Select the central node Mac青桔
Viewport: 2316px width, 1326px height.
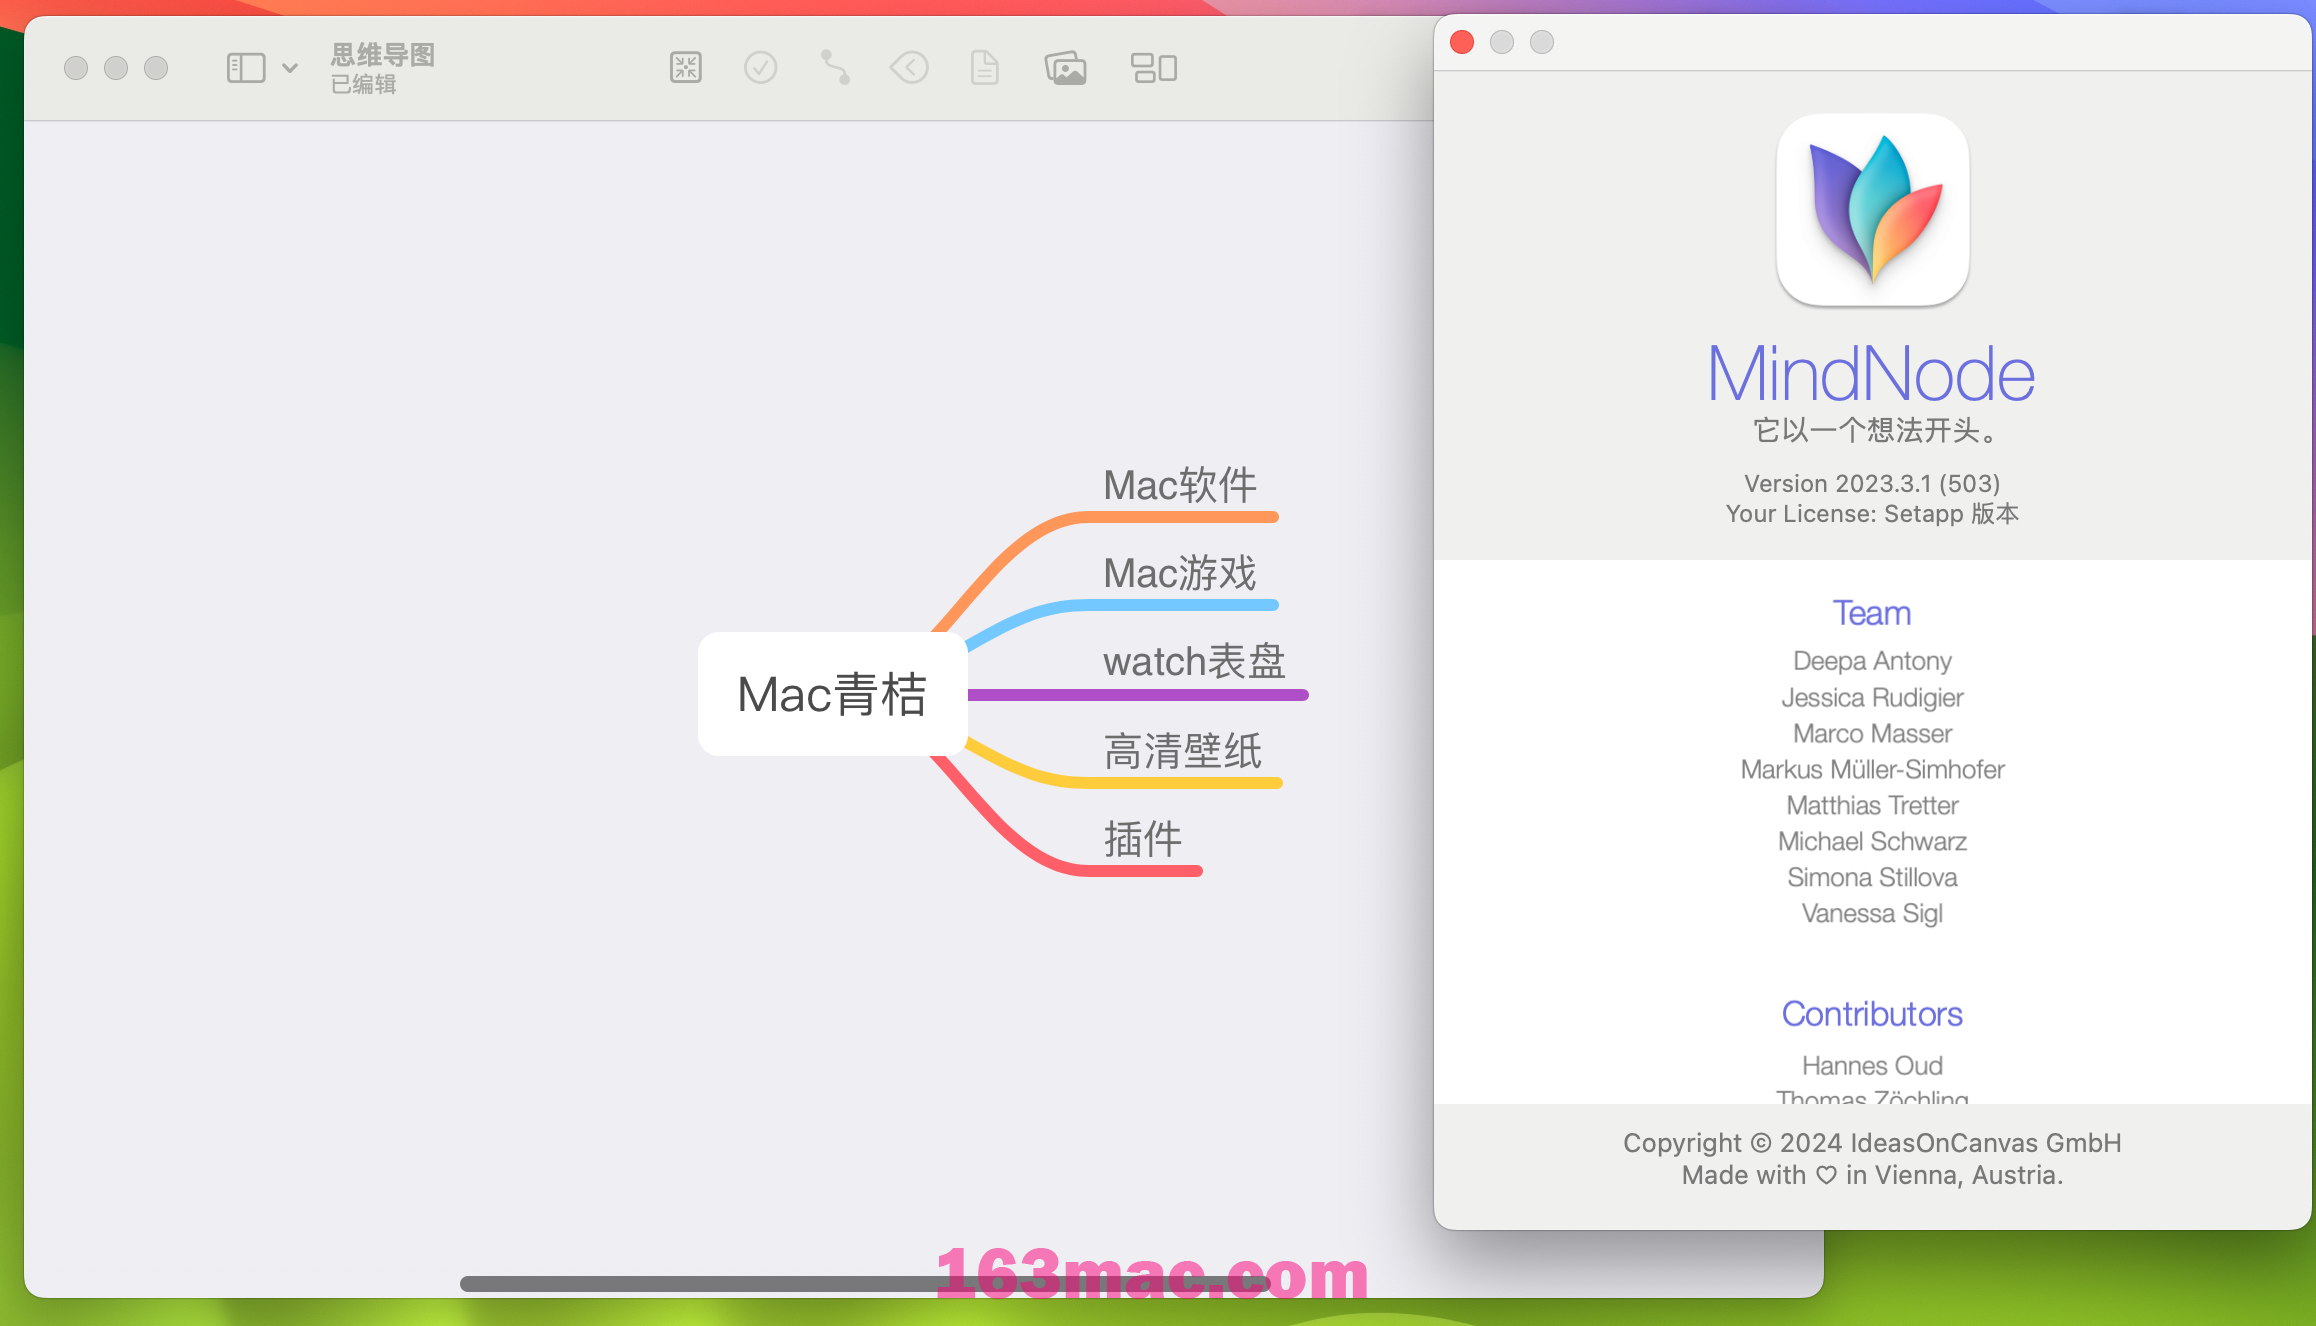click(832, 694)
